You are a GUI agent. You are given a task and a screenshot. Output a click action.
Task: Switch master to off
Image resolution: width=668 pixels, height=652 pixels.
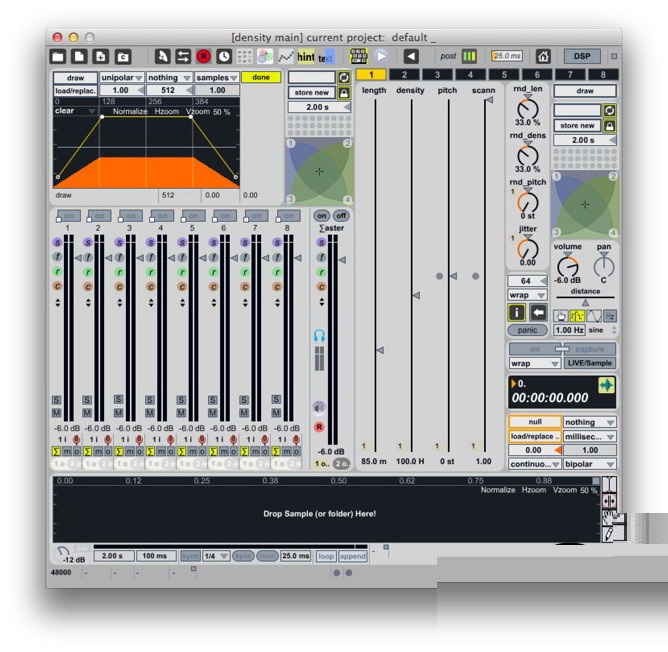pyautogui.click(x=341, y=216)
